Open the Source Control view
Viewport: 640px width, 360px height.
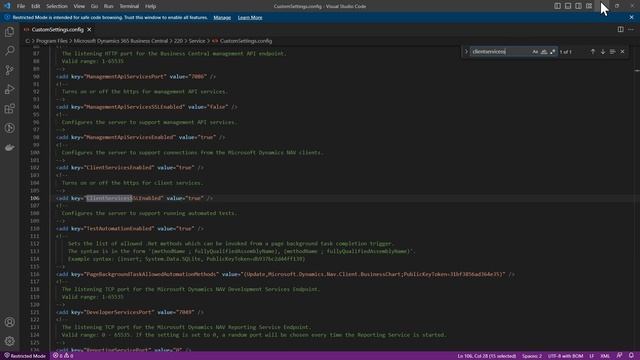(x=9, y=70)
